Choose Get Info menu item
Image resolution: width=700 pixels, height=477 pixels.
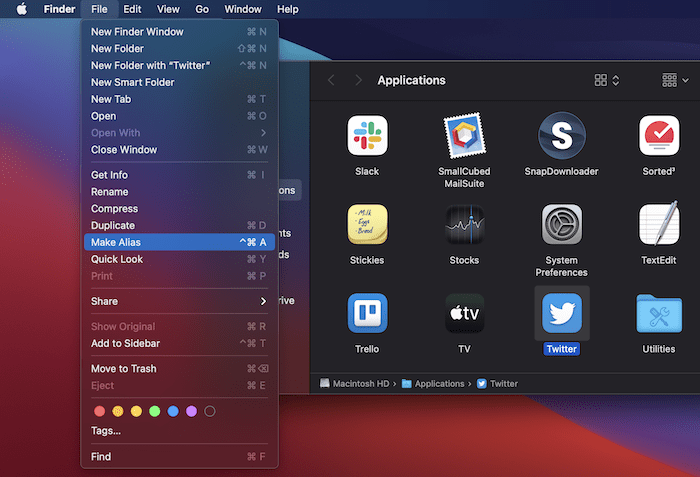click(179, 175)
